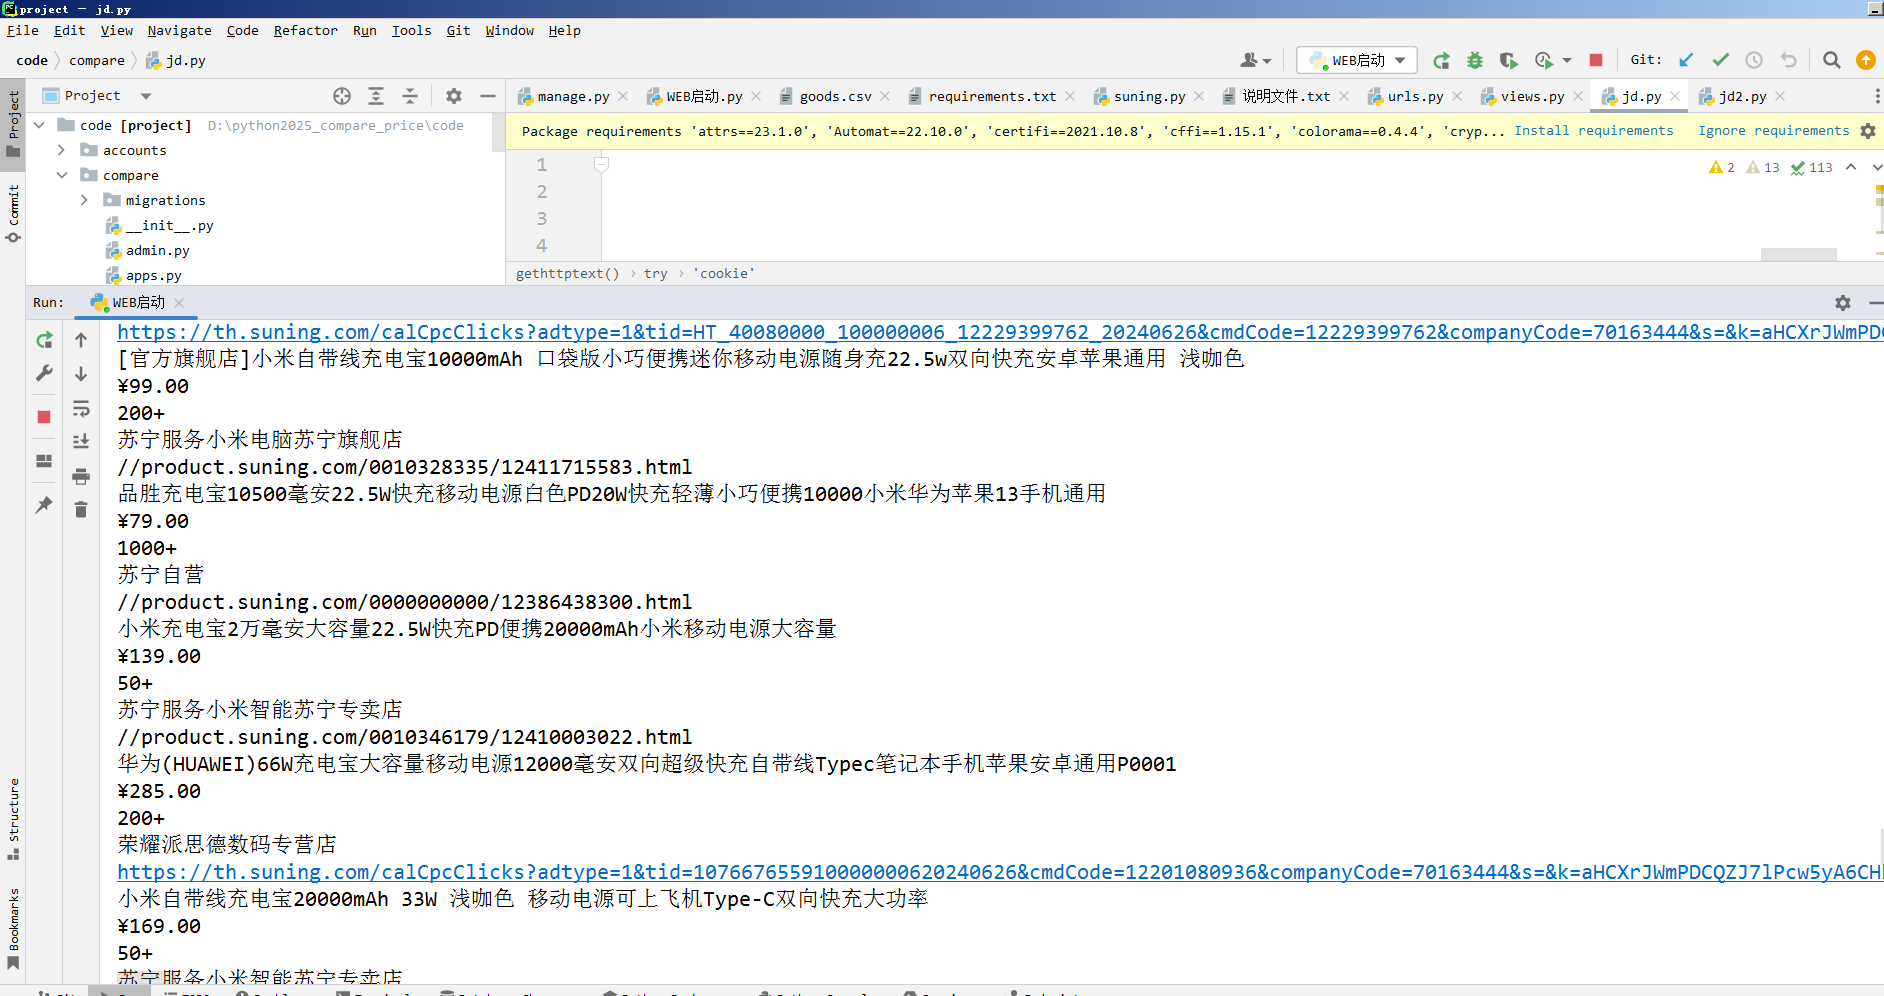Clear all console output trash icon
The height and width of the screenshot is (996, 1884).
81,510
